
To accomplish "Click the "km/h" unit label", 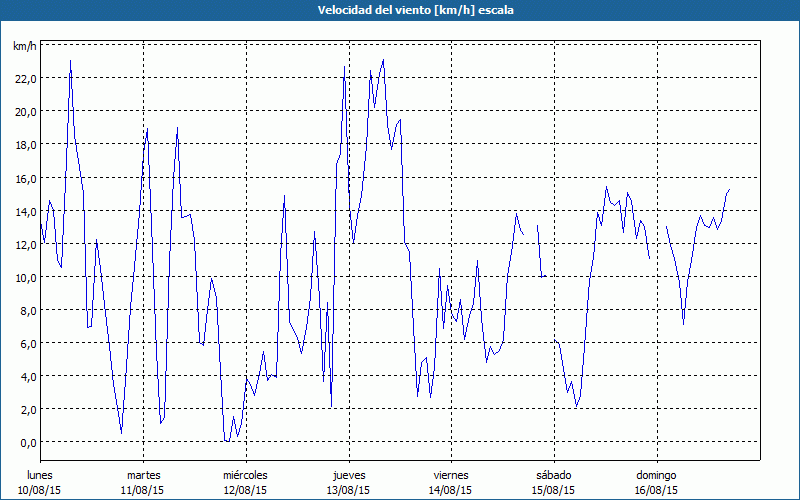I will 24,47.
